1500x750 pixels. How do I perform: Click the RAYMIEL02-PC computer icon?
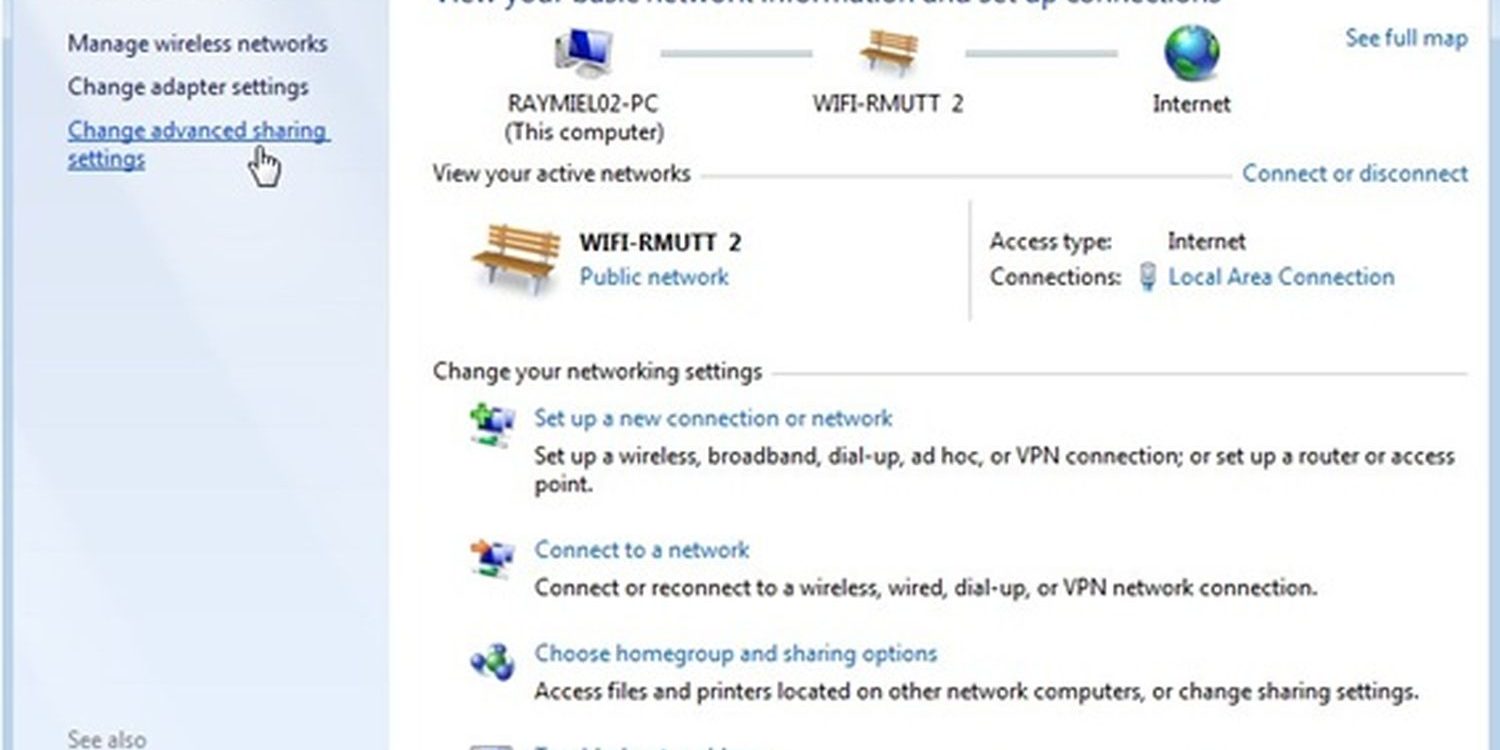click(x=584, y=54)
